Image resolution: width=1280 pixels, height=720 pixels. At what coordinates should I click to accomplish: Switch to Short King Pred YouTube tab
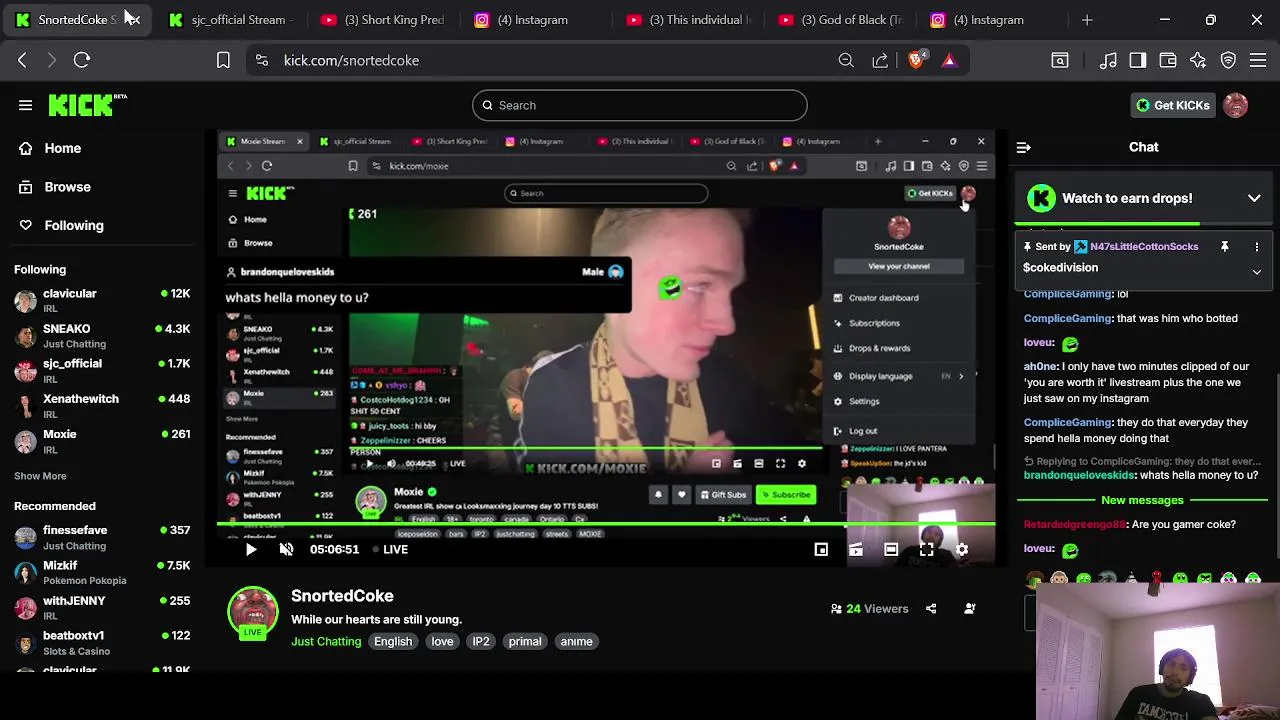pyautogui.click(x=382, y=20)
